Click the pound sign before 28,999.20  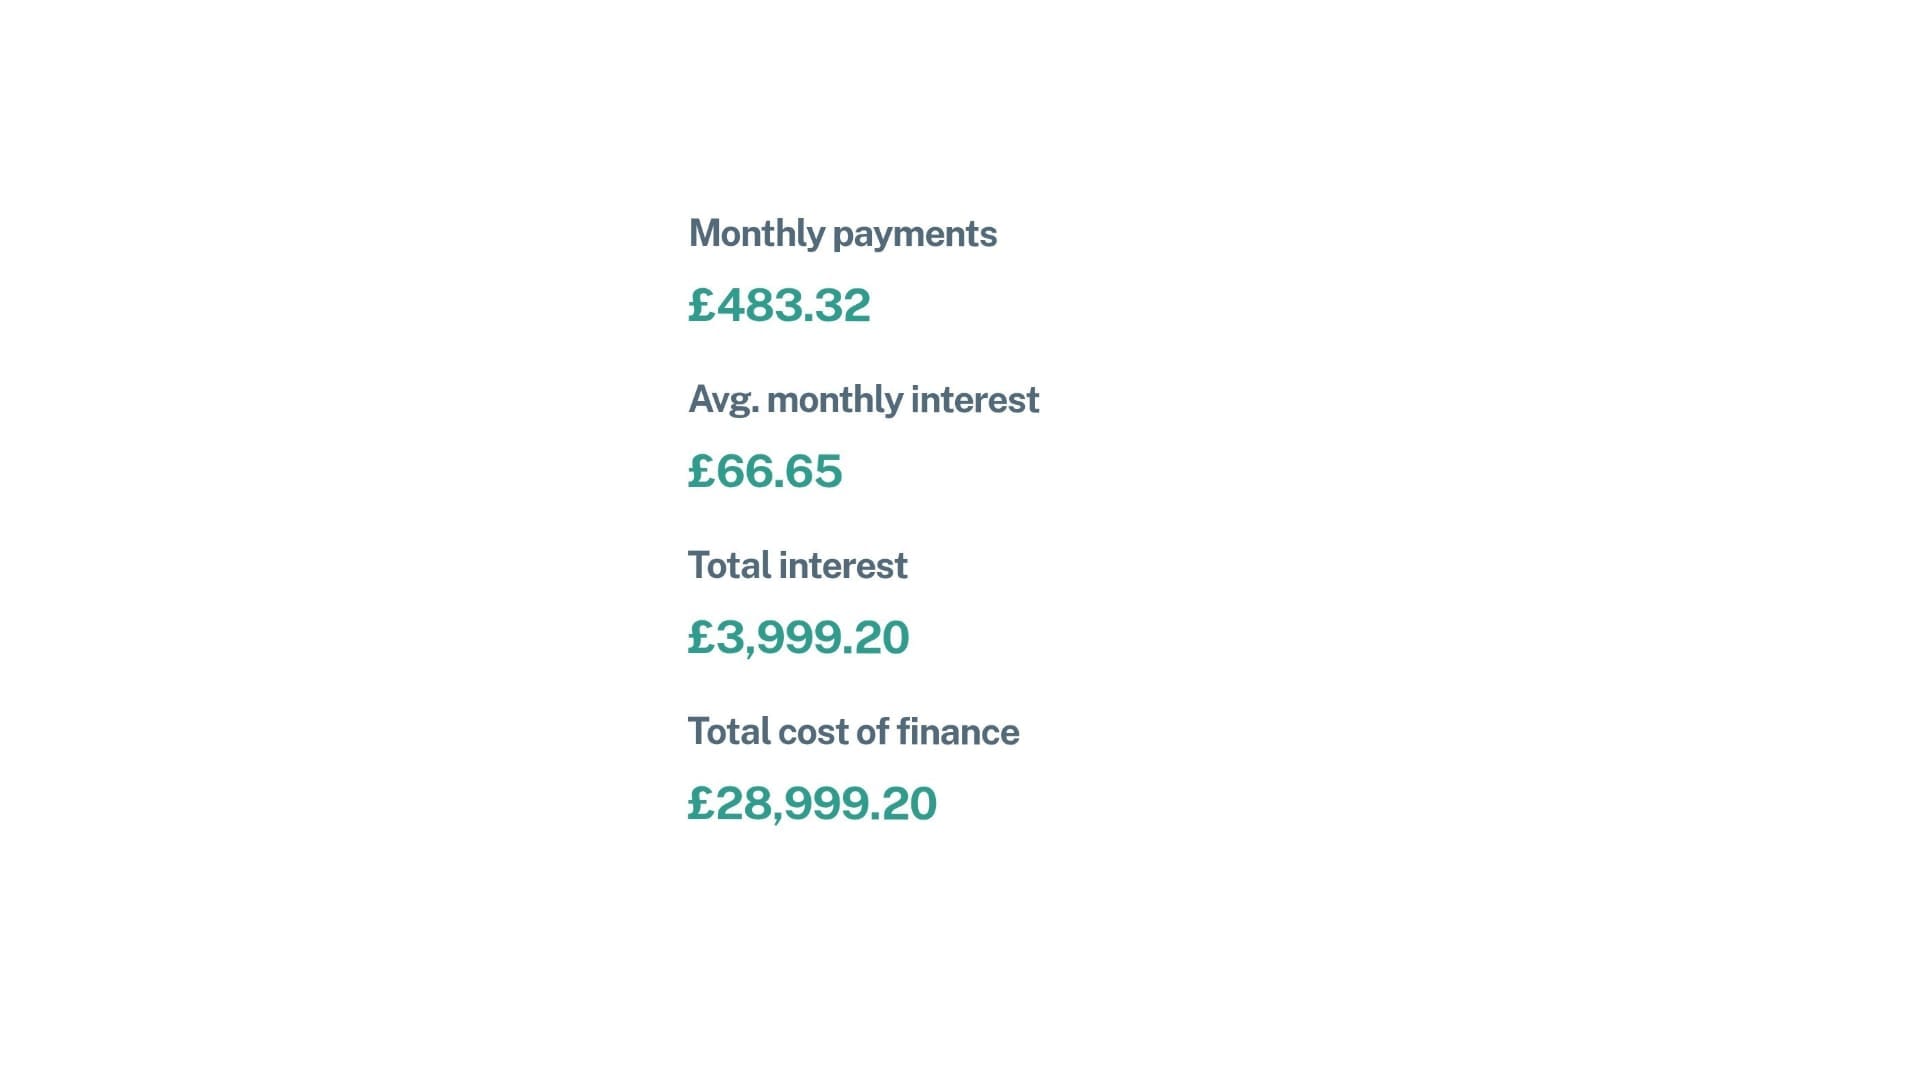click(702, 803)
